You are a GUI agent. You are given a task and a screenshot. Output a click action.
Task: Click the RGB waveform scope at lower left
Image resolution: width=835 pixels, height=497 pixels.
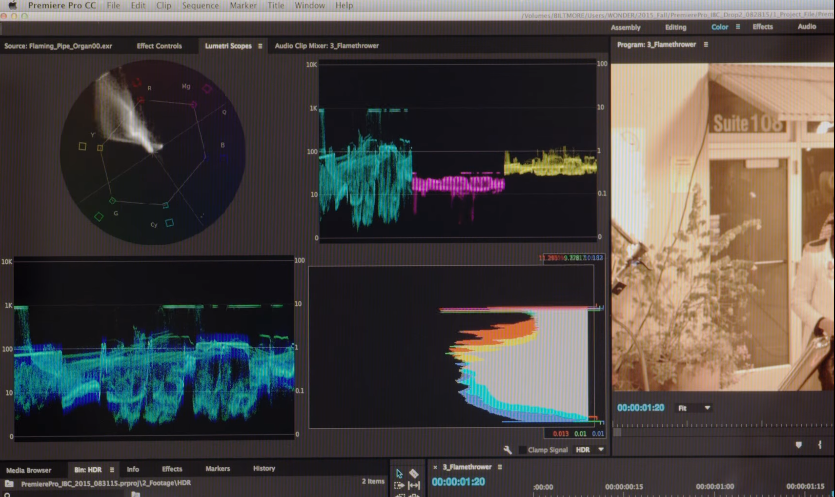point(154,348)
